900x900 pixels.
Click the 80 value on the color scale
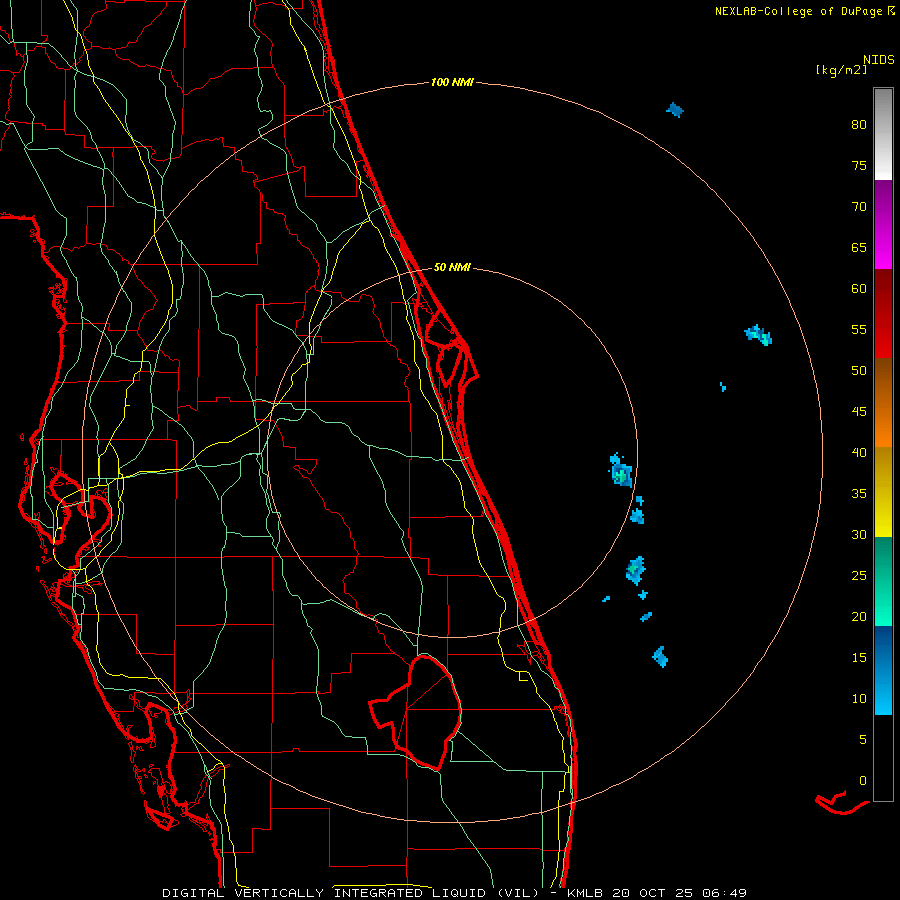[x=859, y=125]
